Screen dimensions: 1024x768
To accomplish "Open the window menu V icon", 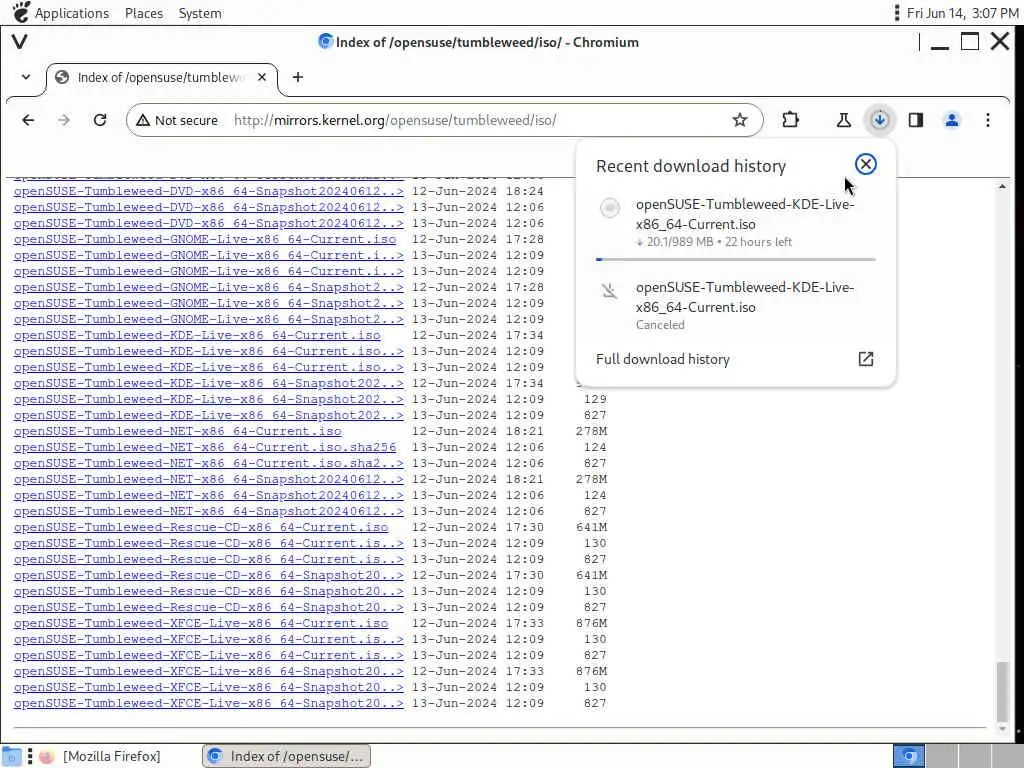I will tap(20, 42).
